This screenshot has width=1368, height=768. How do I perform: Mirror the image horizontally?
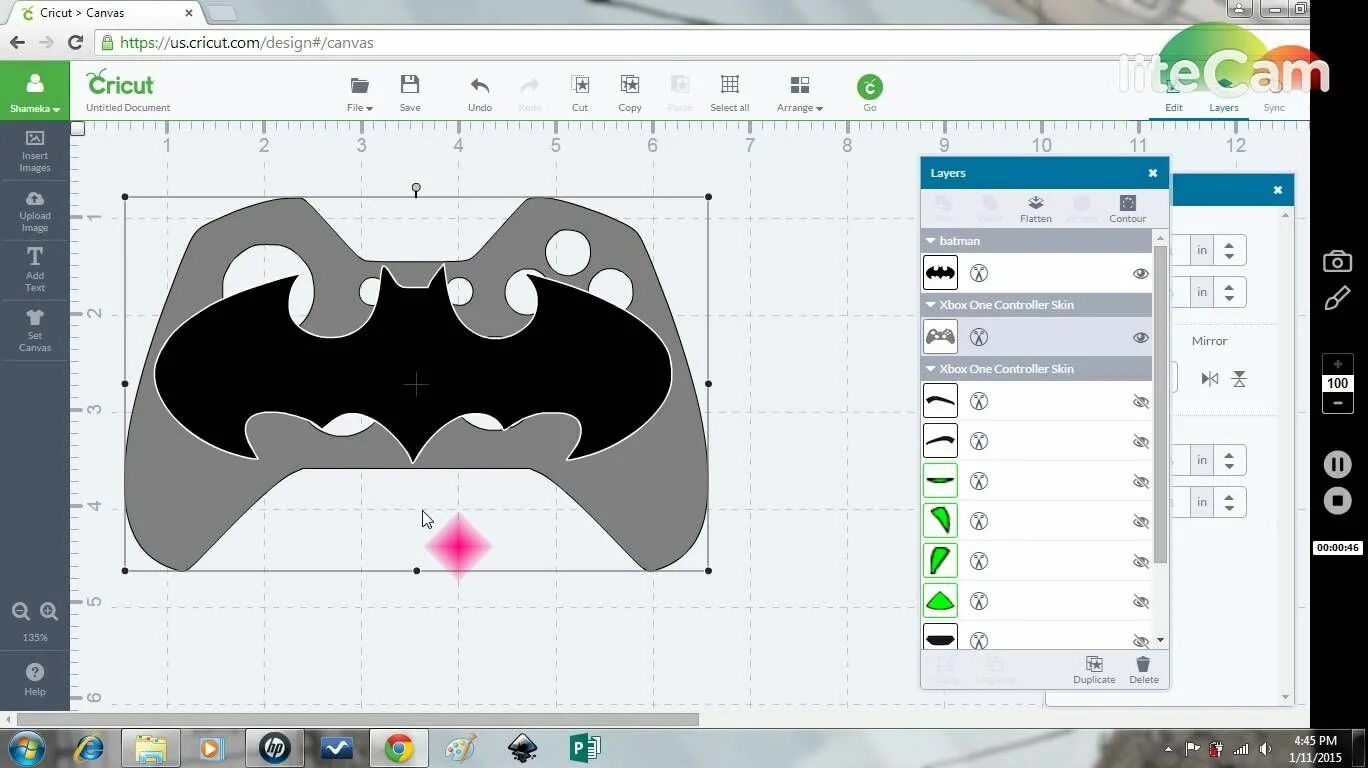pyautogui.click(x=1210, y=379)
